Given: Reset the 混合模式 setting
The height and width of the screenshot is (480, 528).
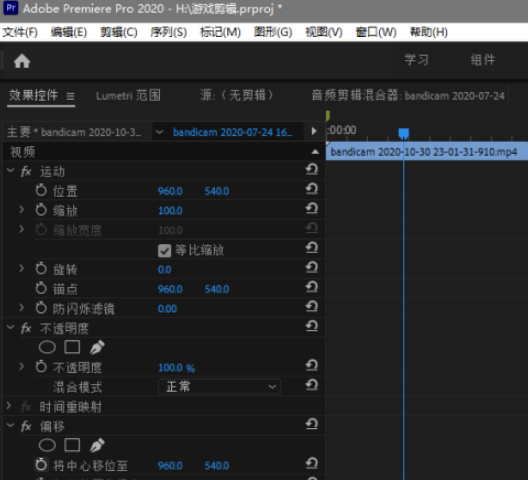Looking at the screenshot, I should 312,385.
